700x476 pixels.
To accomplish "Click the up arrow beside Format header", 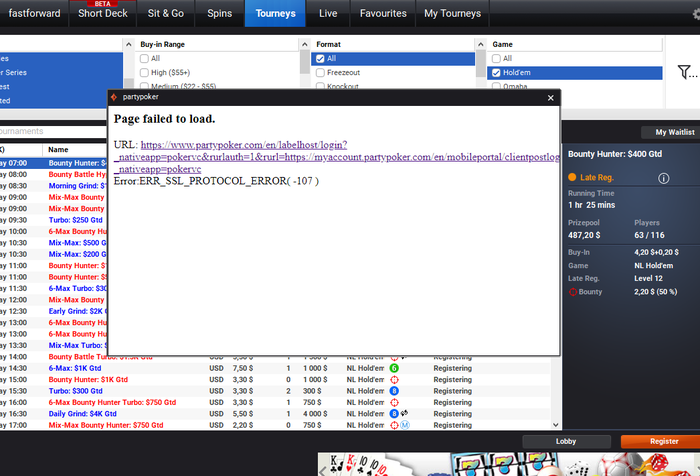I will pos(304,45).
